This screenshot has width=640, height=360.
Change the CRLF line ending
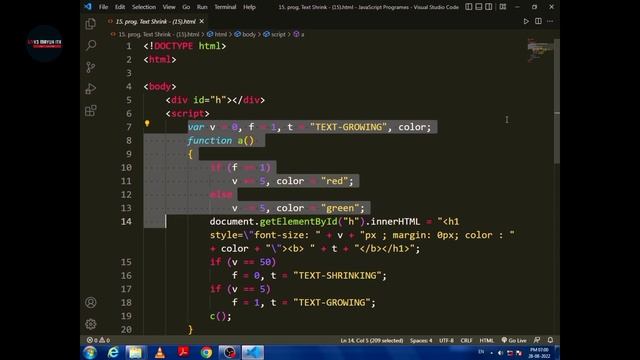(467, 340)
